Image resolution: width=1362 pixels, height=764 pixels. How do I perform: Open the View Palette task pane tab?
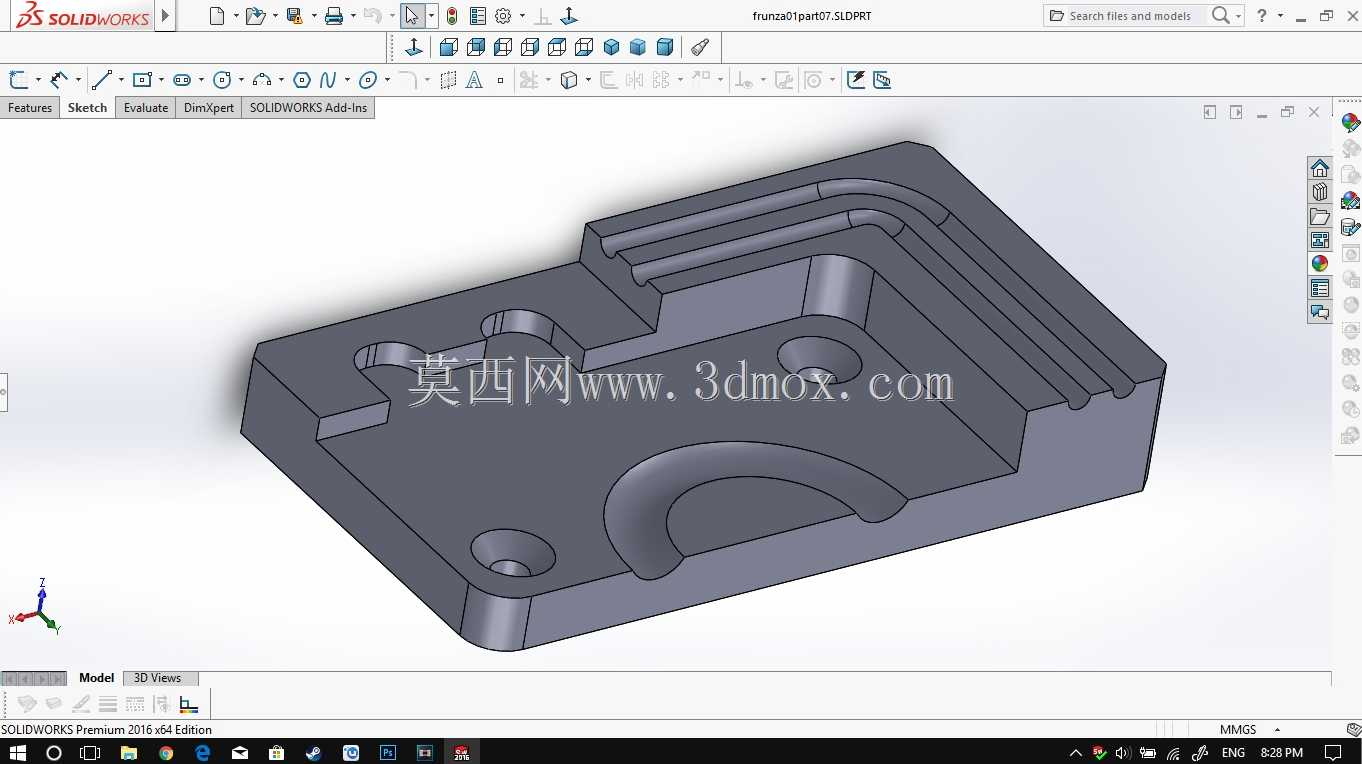(x=1320, y=240)
